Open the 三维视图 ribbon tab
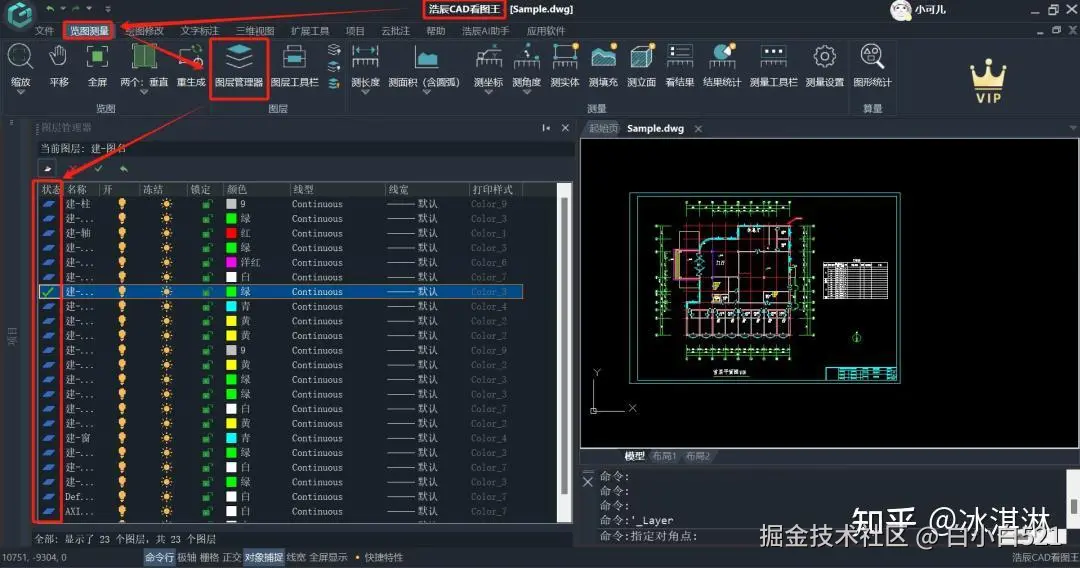1080x568 pixels. (x=255, y=31)
